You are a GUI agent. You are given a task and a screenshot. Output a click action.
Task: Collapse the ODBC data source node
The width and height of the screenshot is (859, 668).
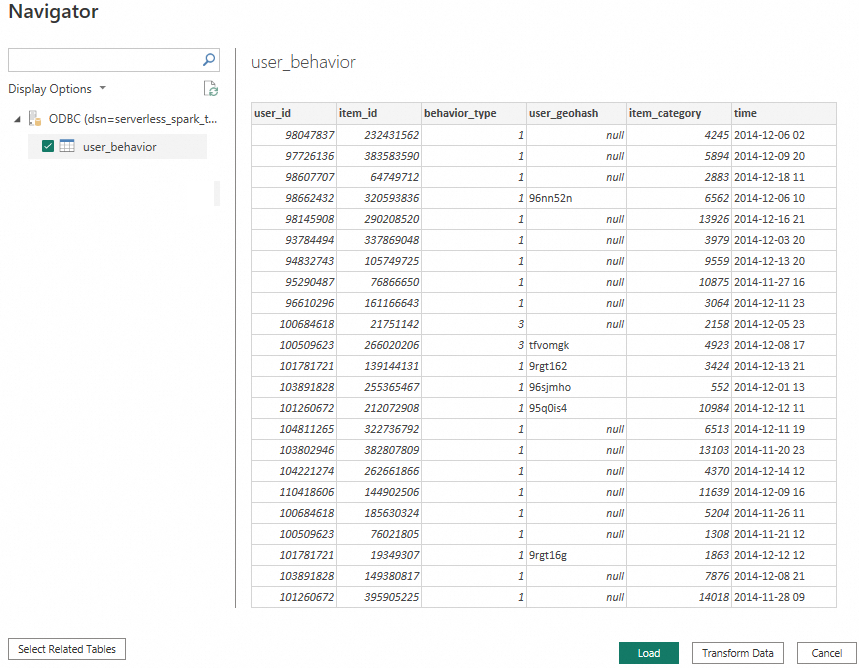coord(17,119)
